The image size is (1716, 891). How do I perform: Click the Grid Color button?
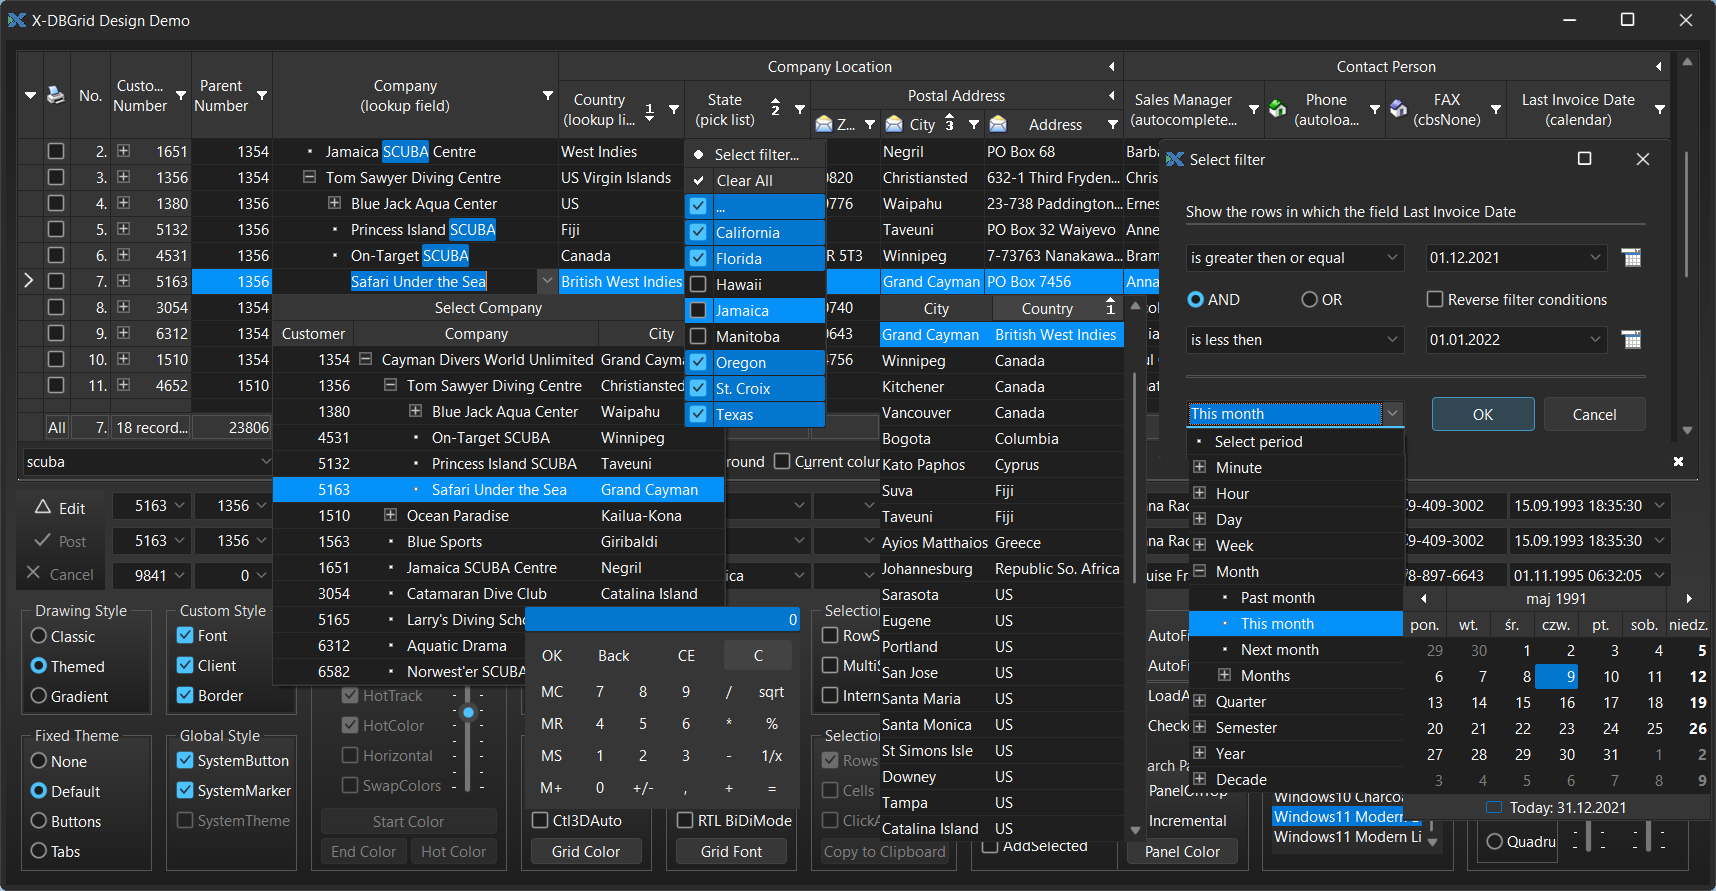(586, 852)
